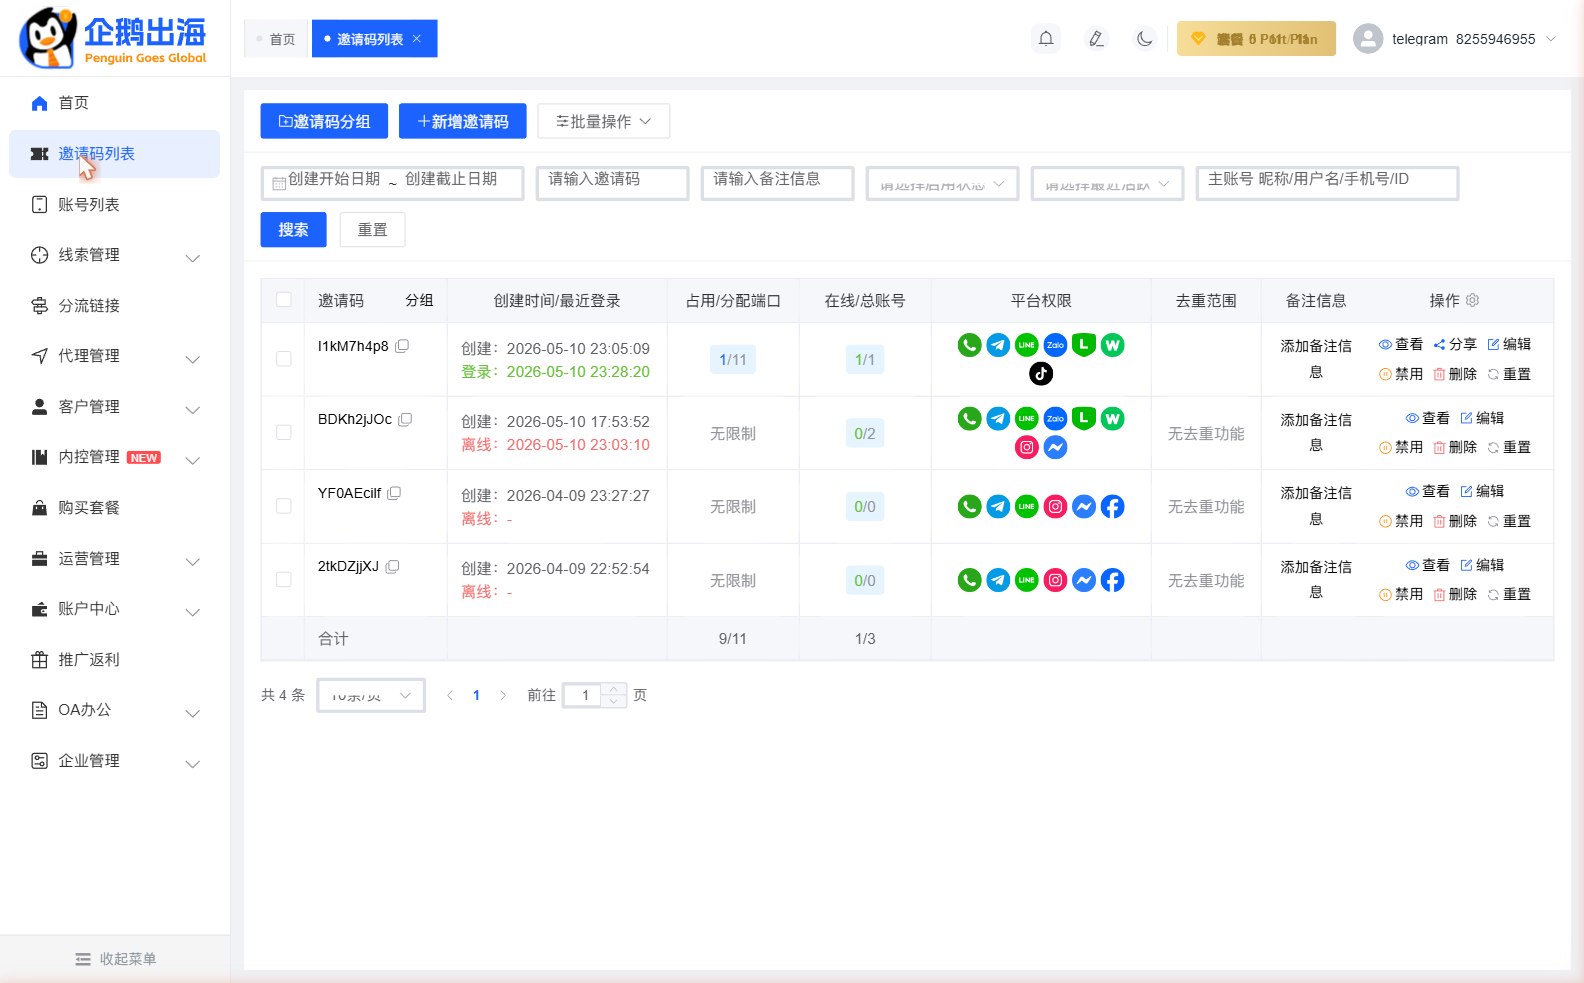This screenshot has width=1584, height=983.
Task: Click Facebook icon in YF0AEciIf row
Action: pos(1112,507)
